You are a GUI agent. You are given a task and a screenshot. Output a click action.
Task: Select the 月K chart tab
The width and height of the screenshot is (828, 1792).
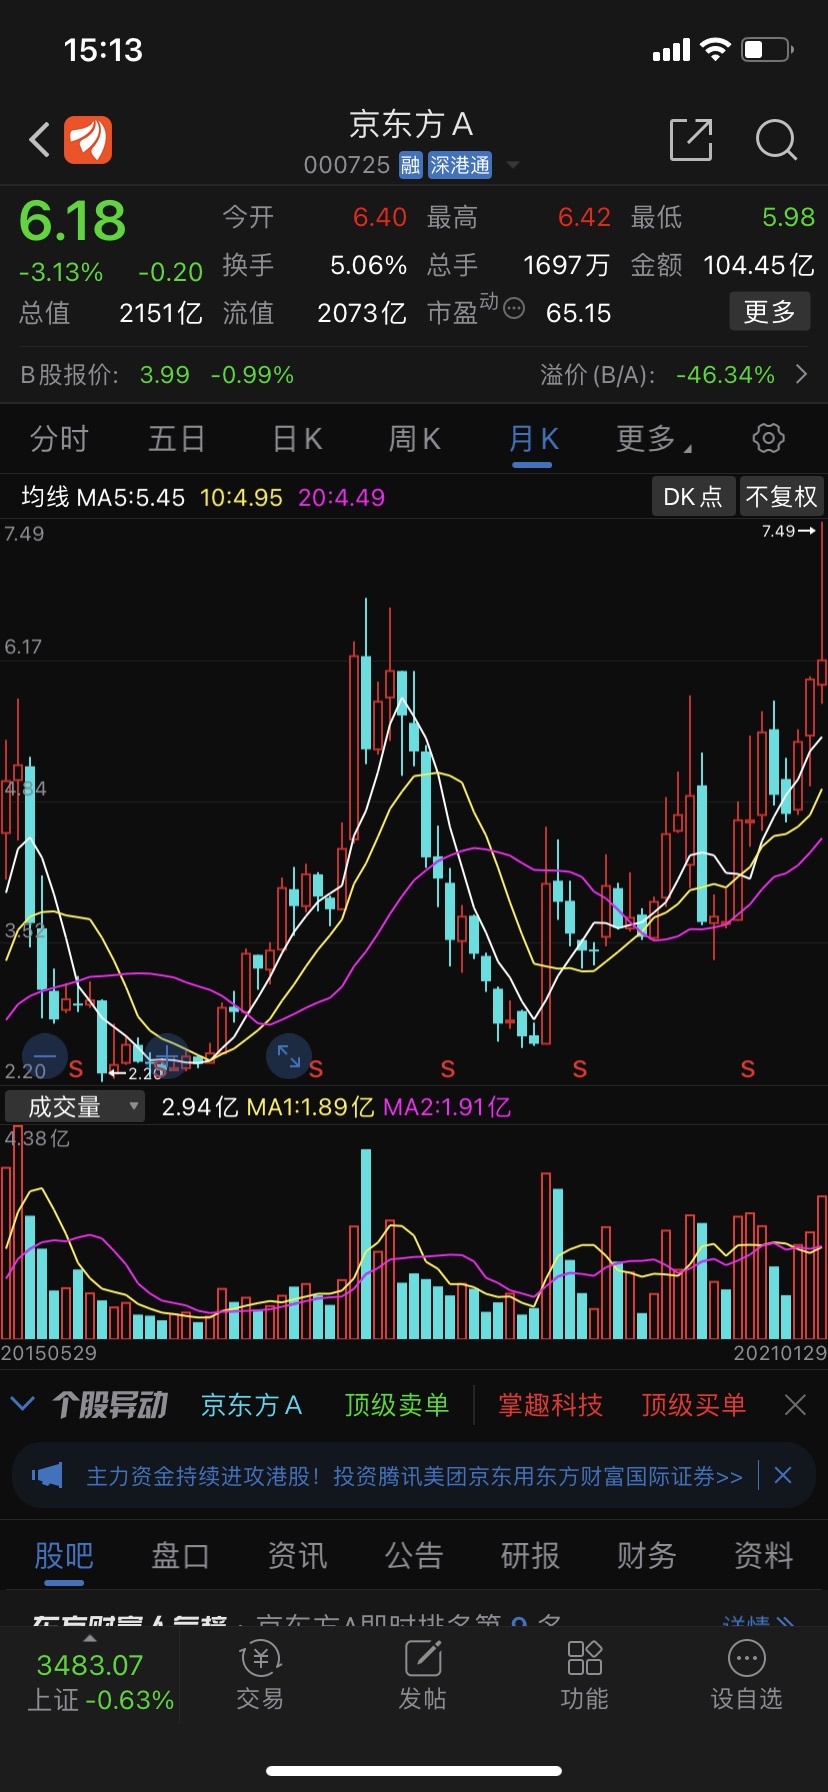pyautogui.click(x=533, y=438)
